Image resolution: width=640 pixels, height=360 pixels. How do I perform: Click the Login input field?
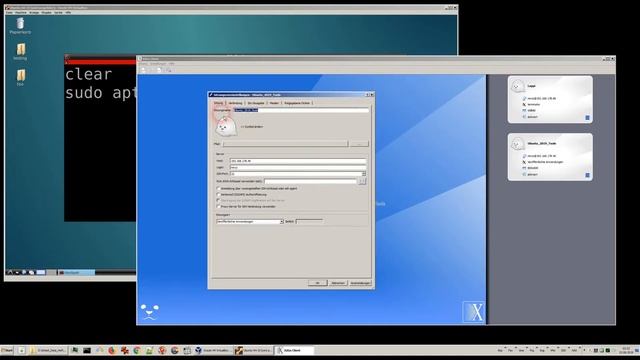click(x=298, y=167)
